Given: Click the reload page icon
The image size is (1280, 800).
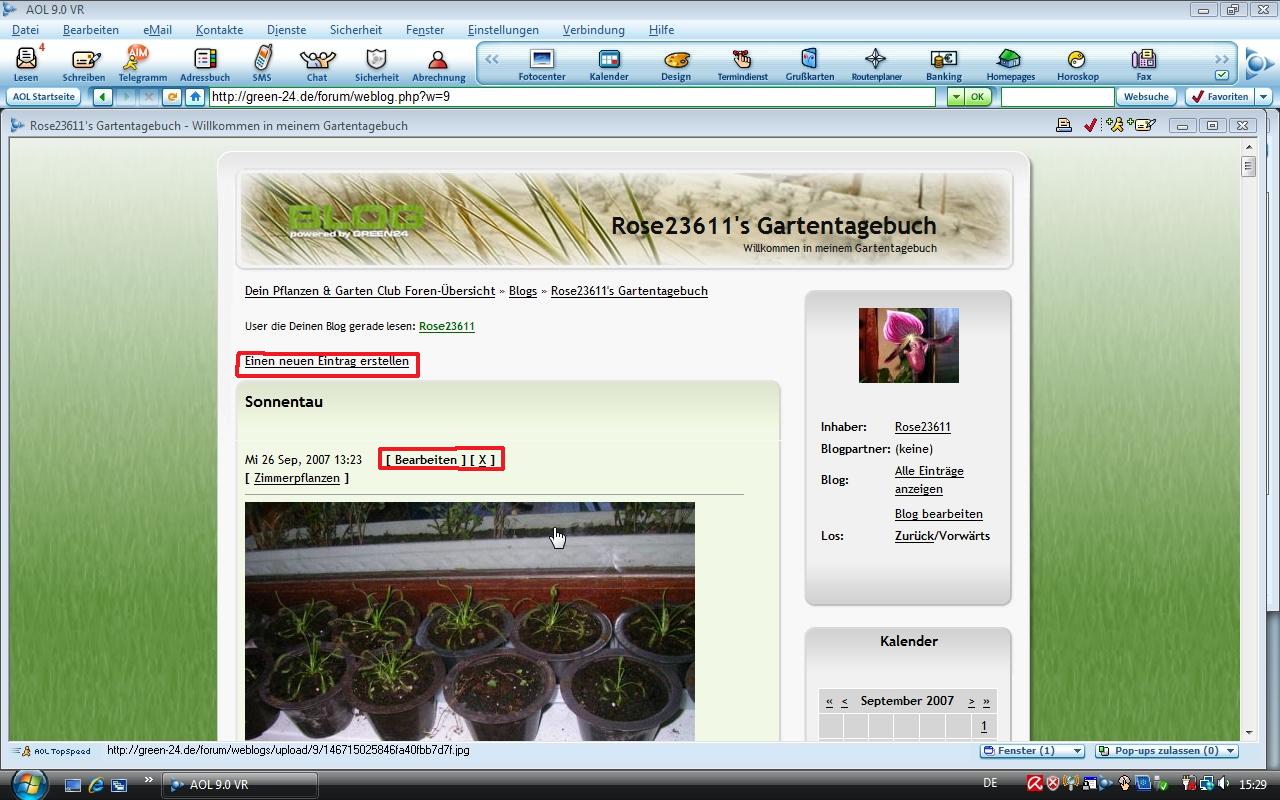Looking at the screenshot, I should pos(172,97).
